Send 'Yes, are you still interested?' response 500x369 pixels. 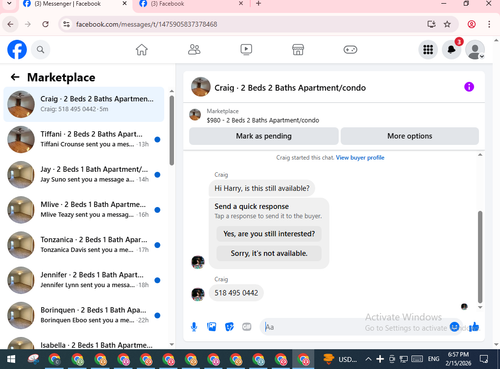coord(269,234)
